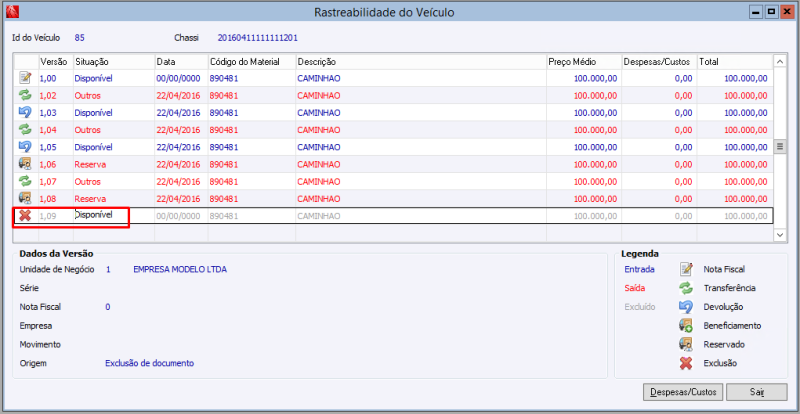Sort by the Situação column header
Screen dimensions: 800x414
pos(114,61)
